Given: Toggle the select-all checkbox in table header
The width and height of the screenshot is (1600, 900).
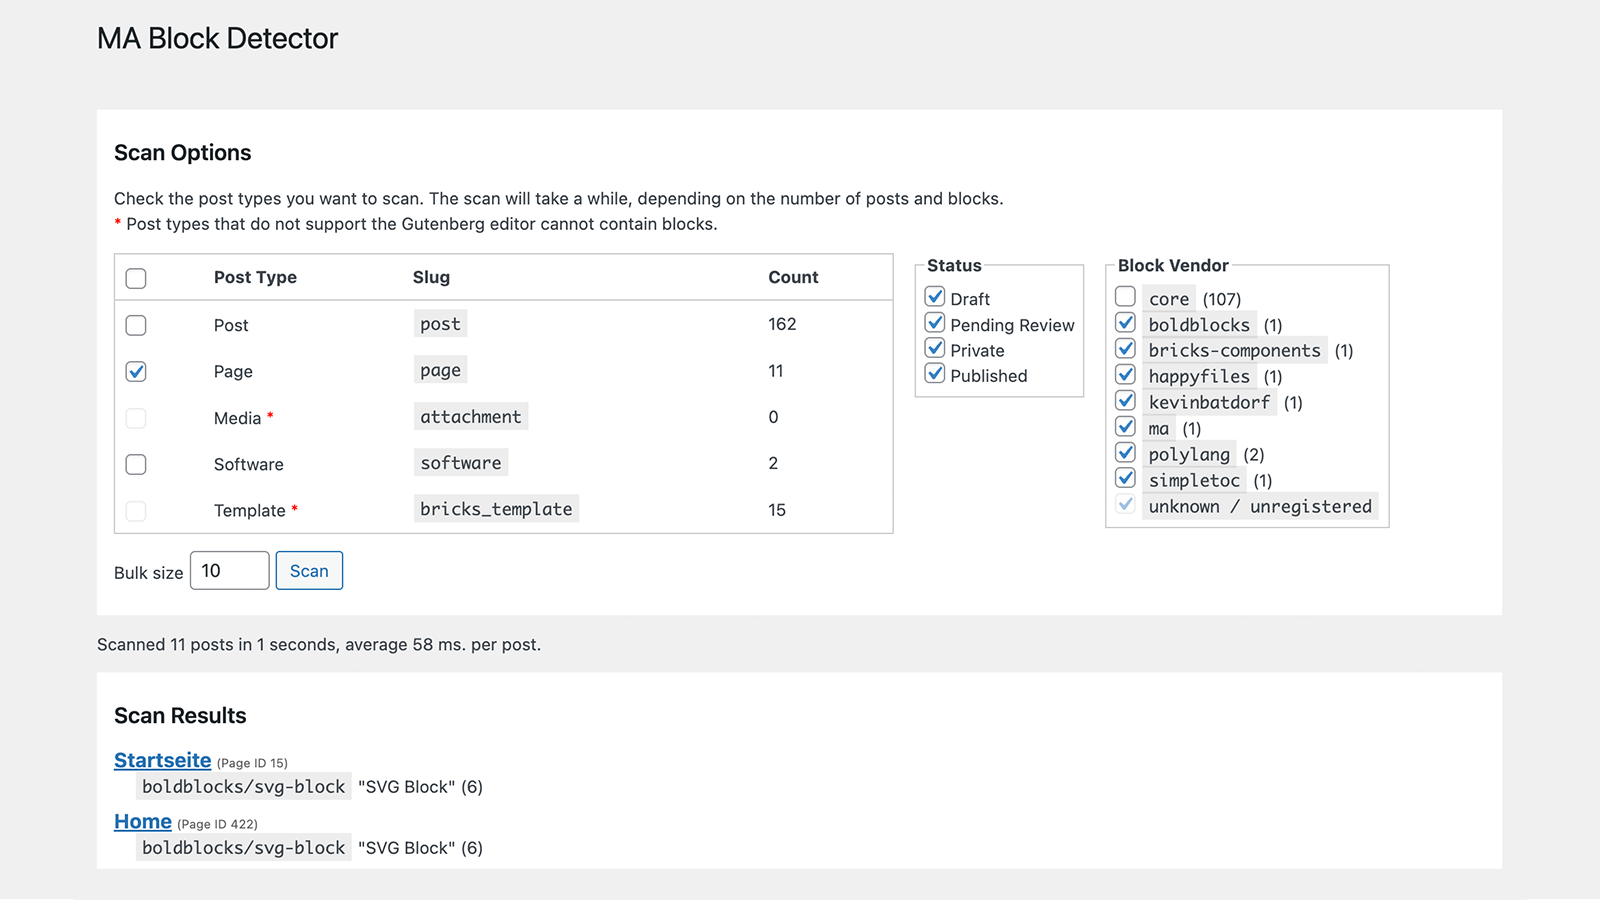Looking at the screenshot, I should (x=136, y=278).
